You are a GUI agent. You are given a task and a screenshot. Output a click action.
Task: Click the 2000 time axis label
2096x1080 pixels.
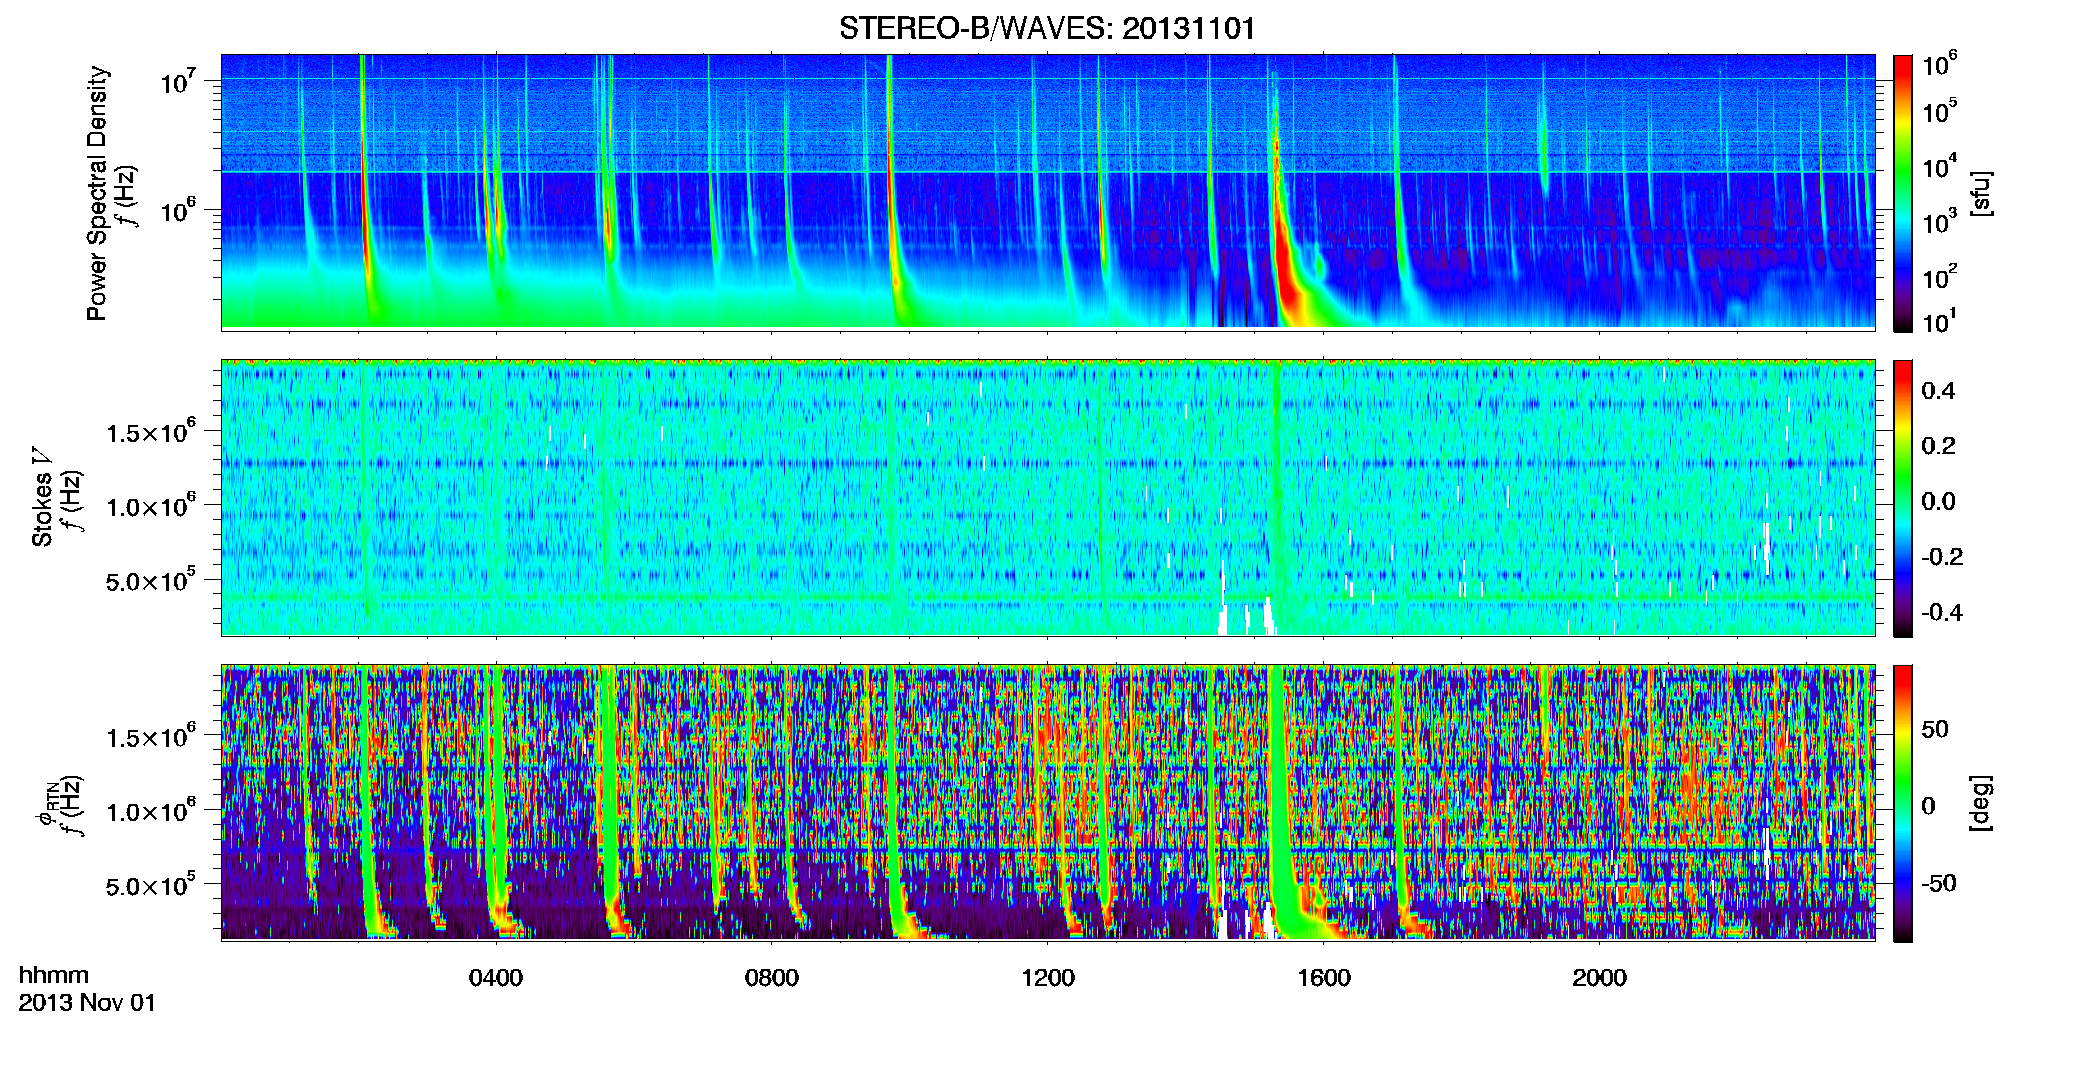click(1600, 978)
